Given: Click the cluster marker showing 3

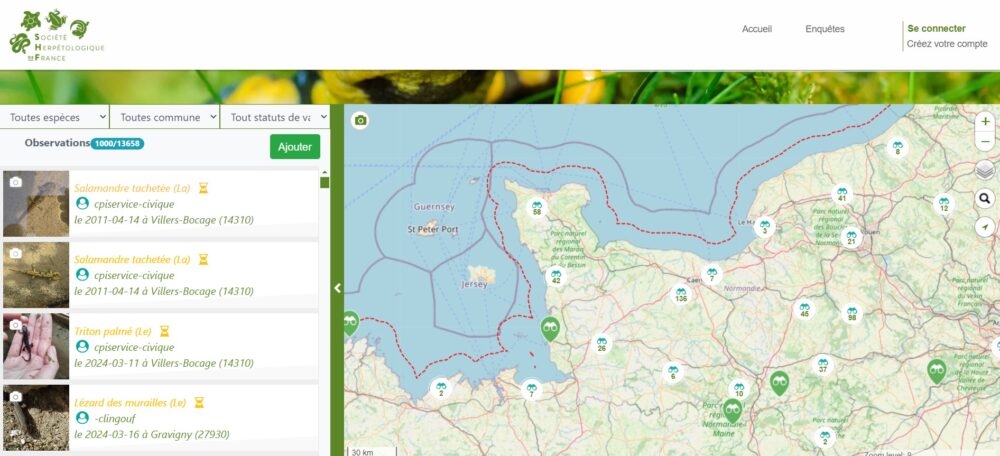Looking at the screenshot, I should click(765, 226).
